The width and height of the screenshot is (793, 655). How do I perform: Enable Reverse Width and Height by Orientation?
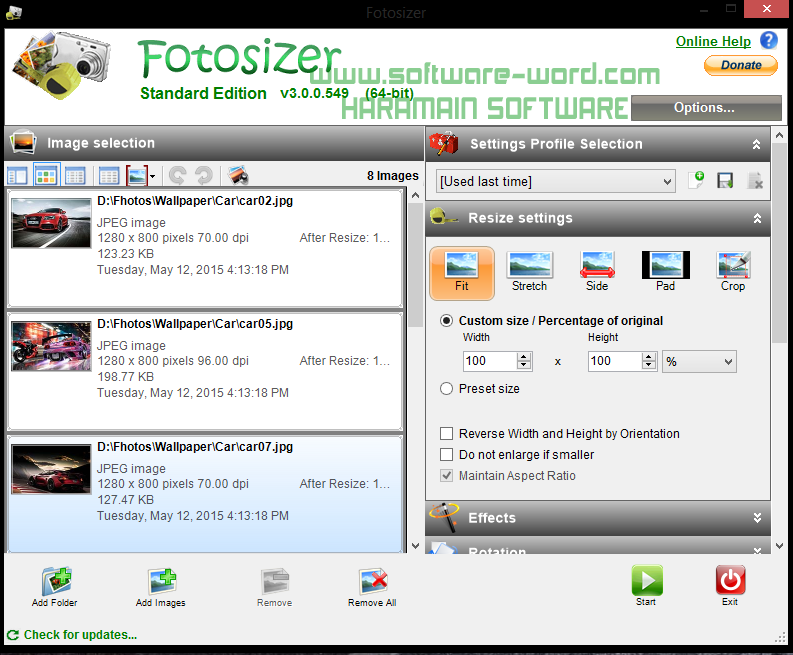point(447,433)
